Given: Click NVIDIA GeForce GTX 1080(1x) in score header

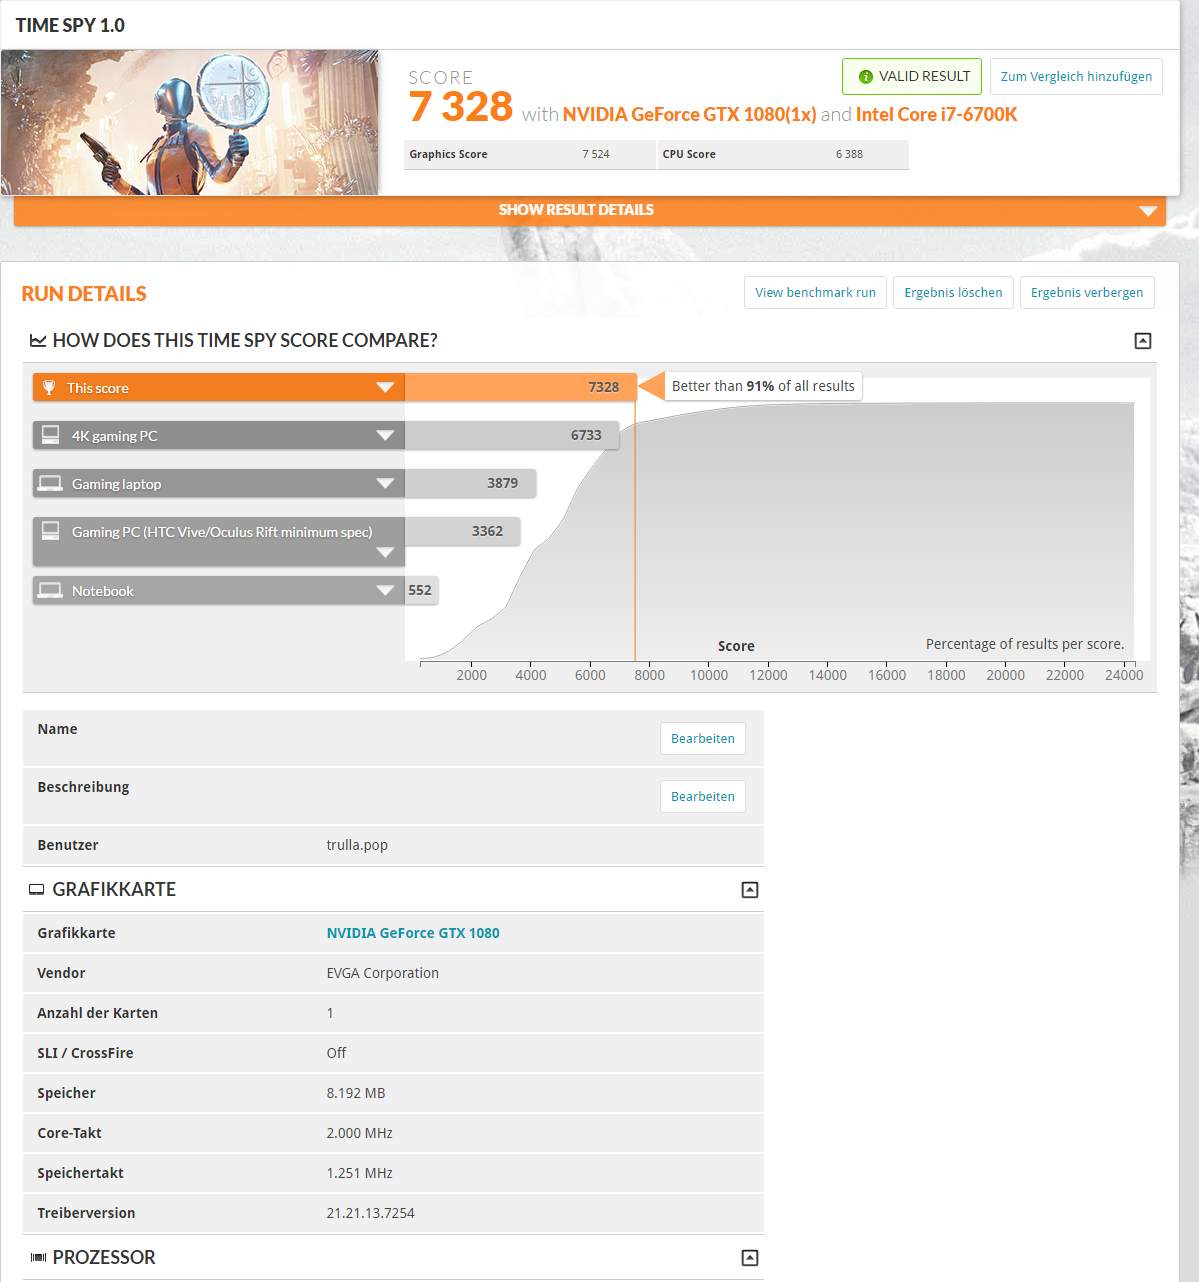Looking at the screenshot, I should (x=689, y=114).
